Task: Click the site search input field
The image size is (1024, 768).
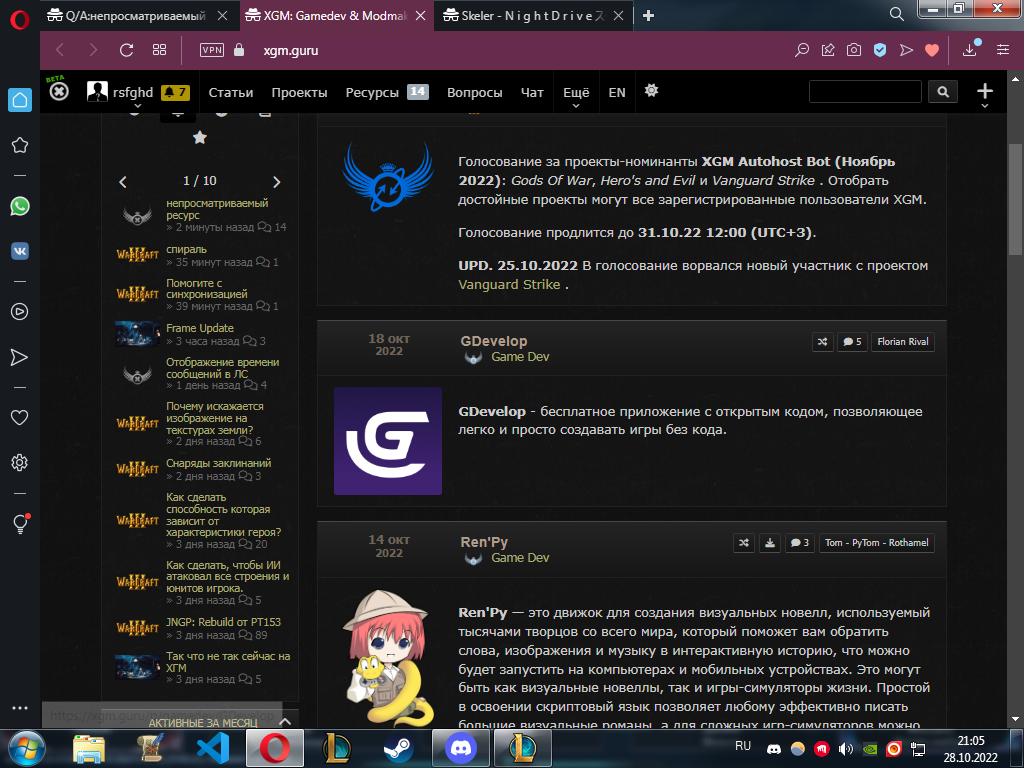Action: pos(865,91)
